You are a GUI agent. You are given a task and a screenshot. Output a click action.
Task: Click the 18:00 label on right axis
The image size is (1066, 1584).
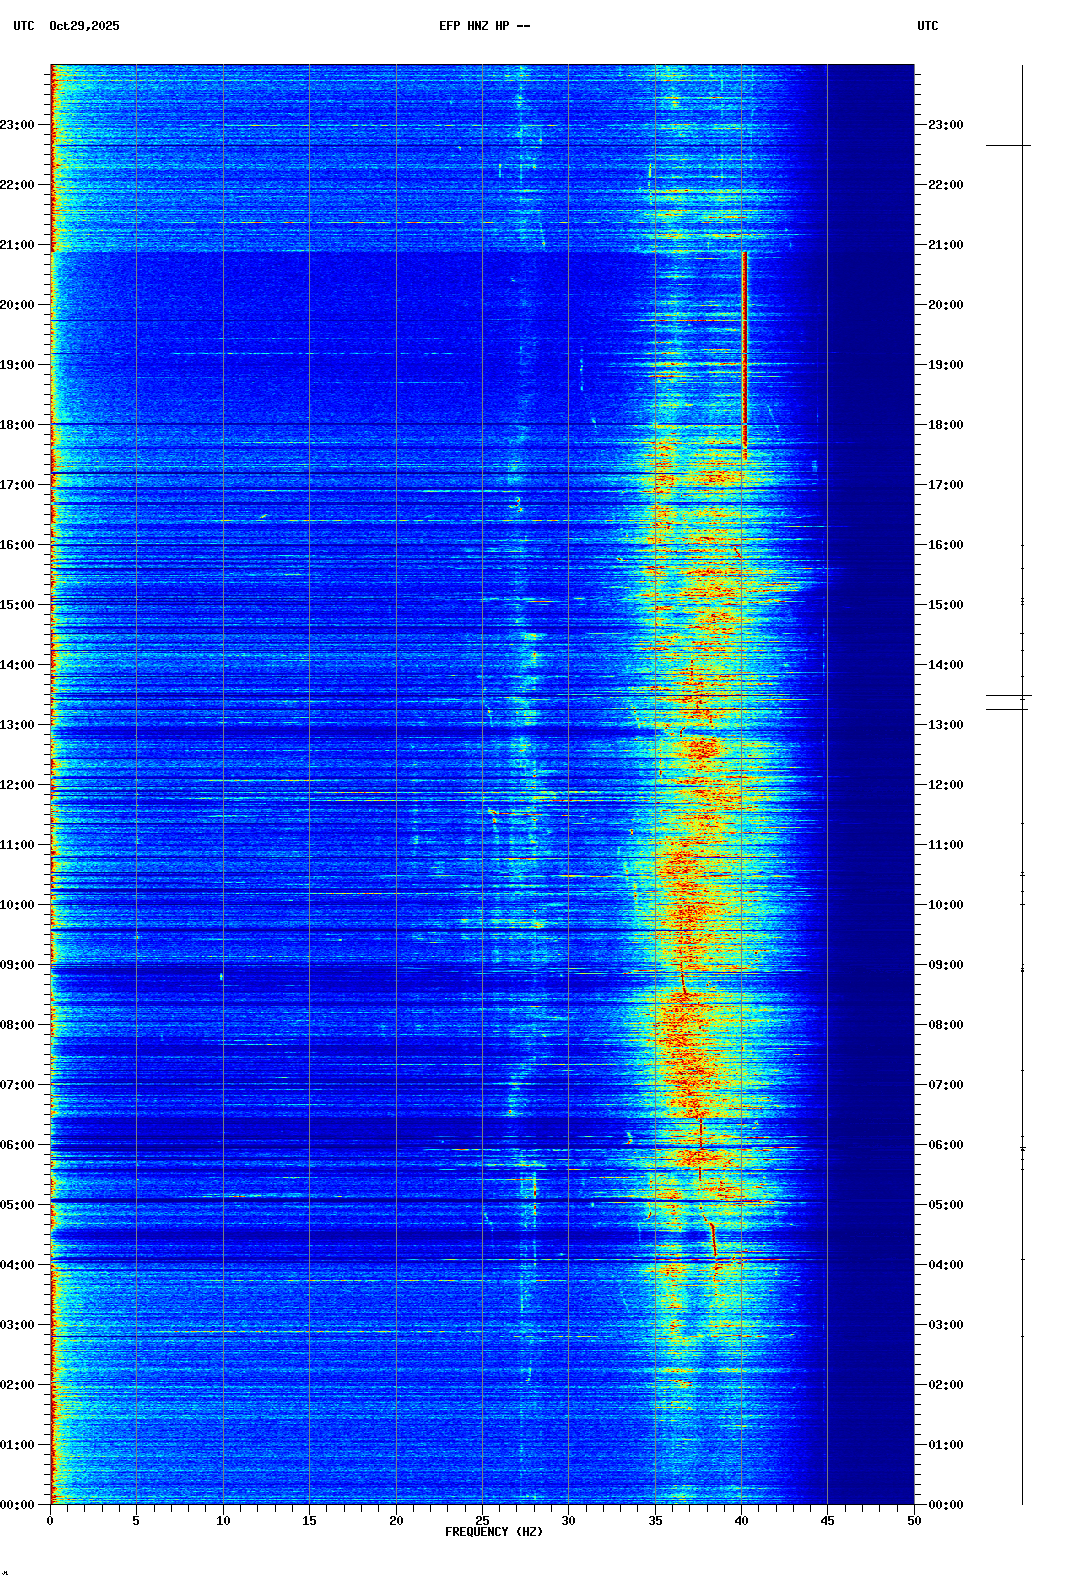[x=945, y=425]
